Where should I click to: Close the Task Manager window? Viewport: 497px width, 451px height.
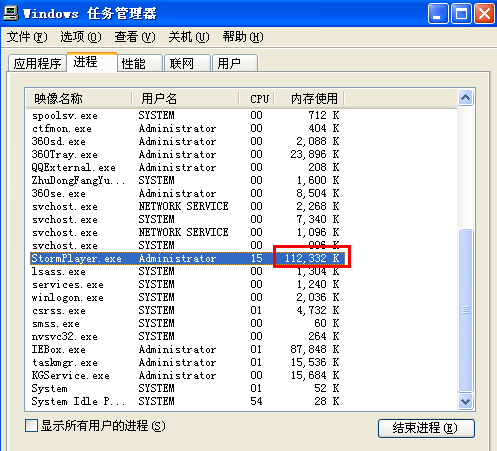coord(484,14)
